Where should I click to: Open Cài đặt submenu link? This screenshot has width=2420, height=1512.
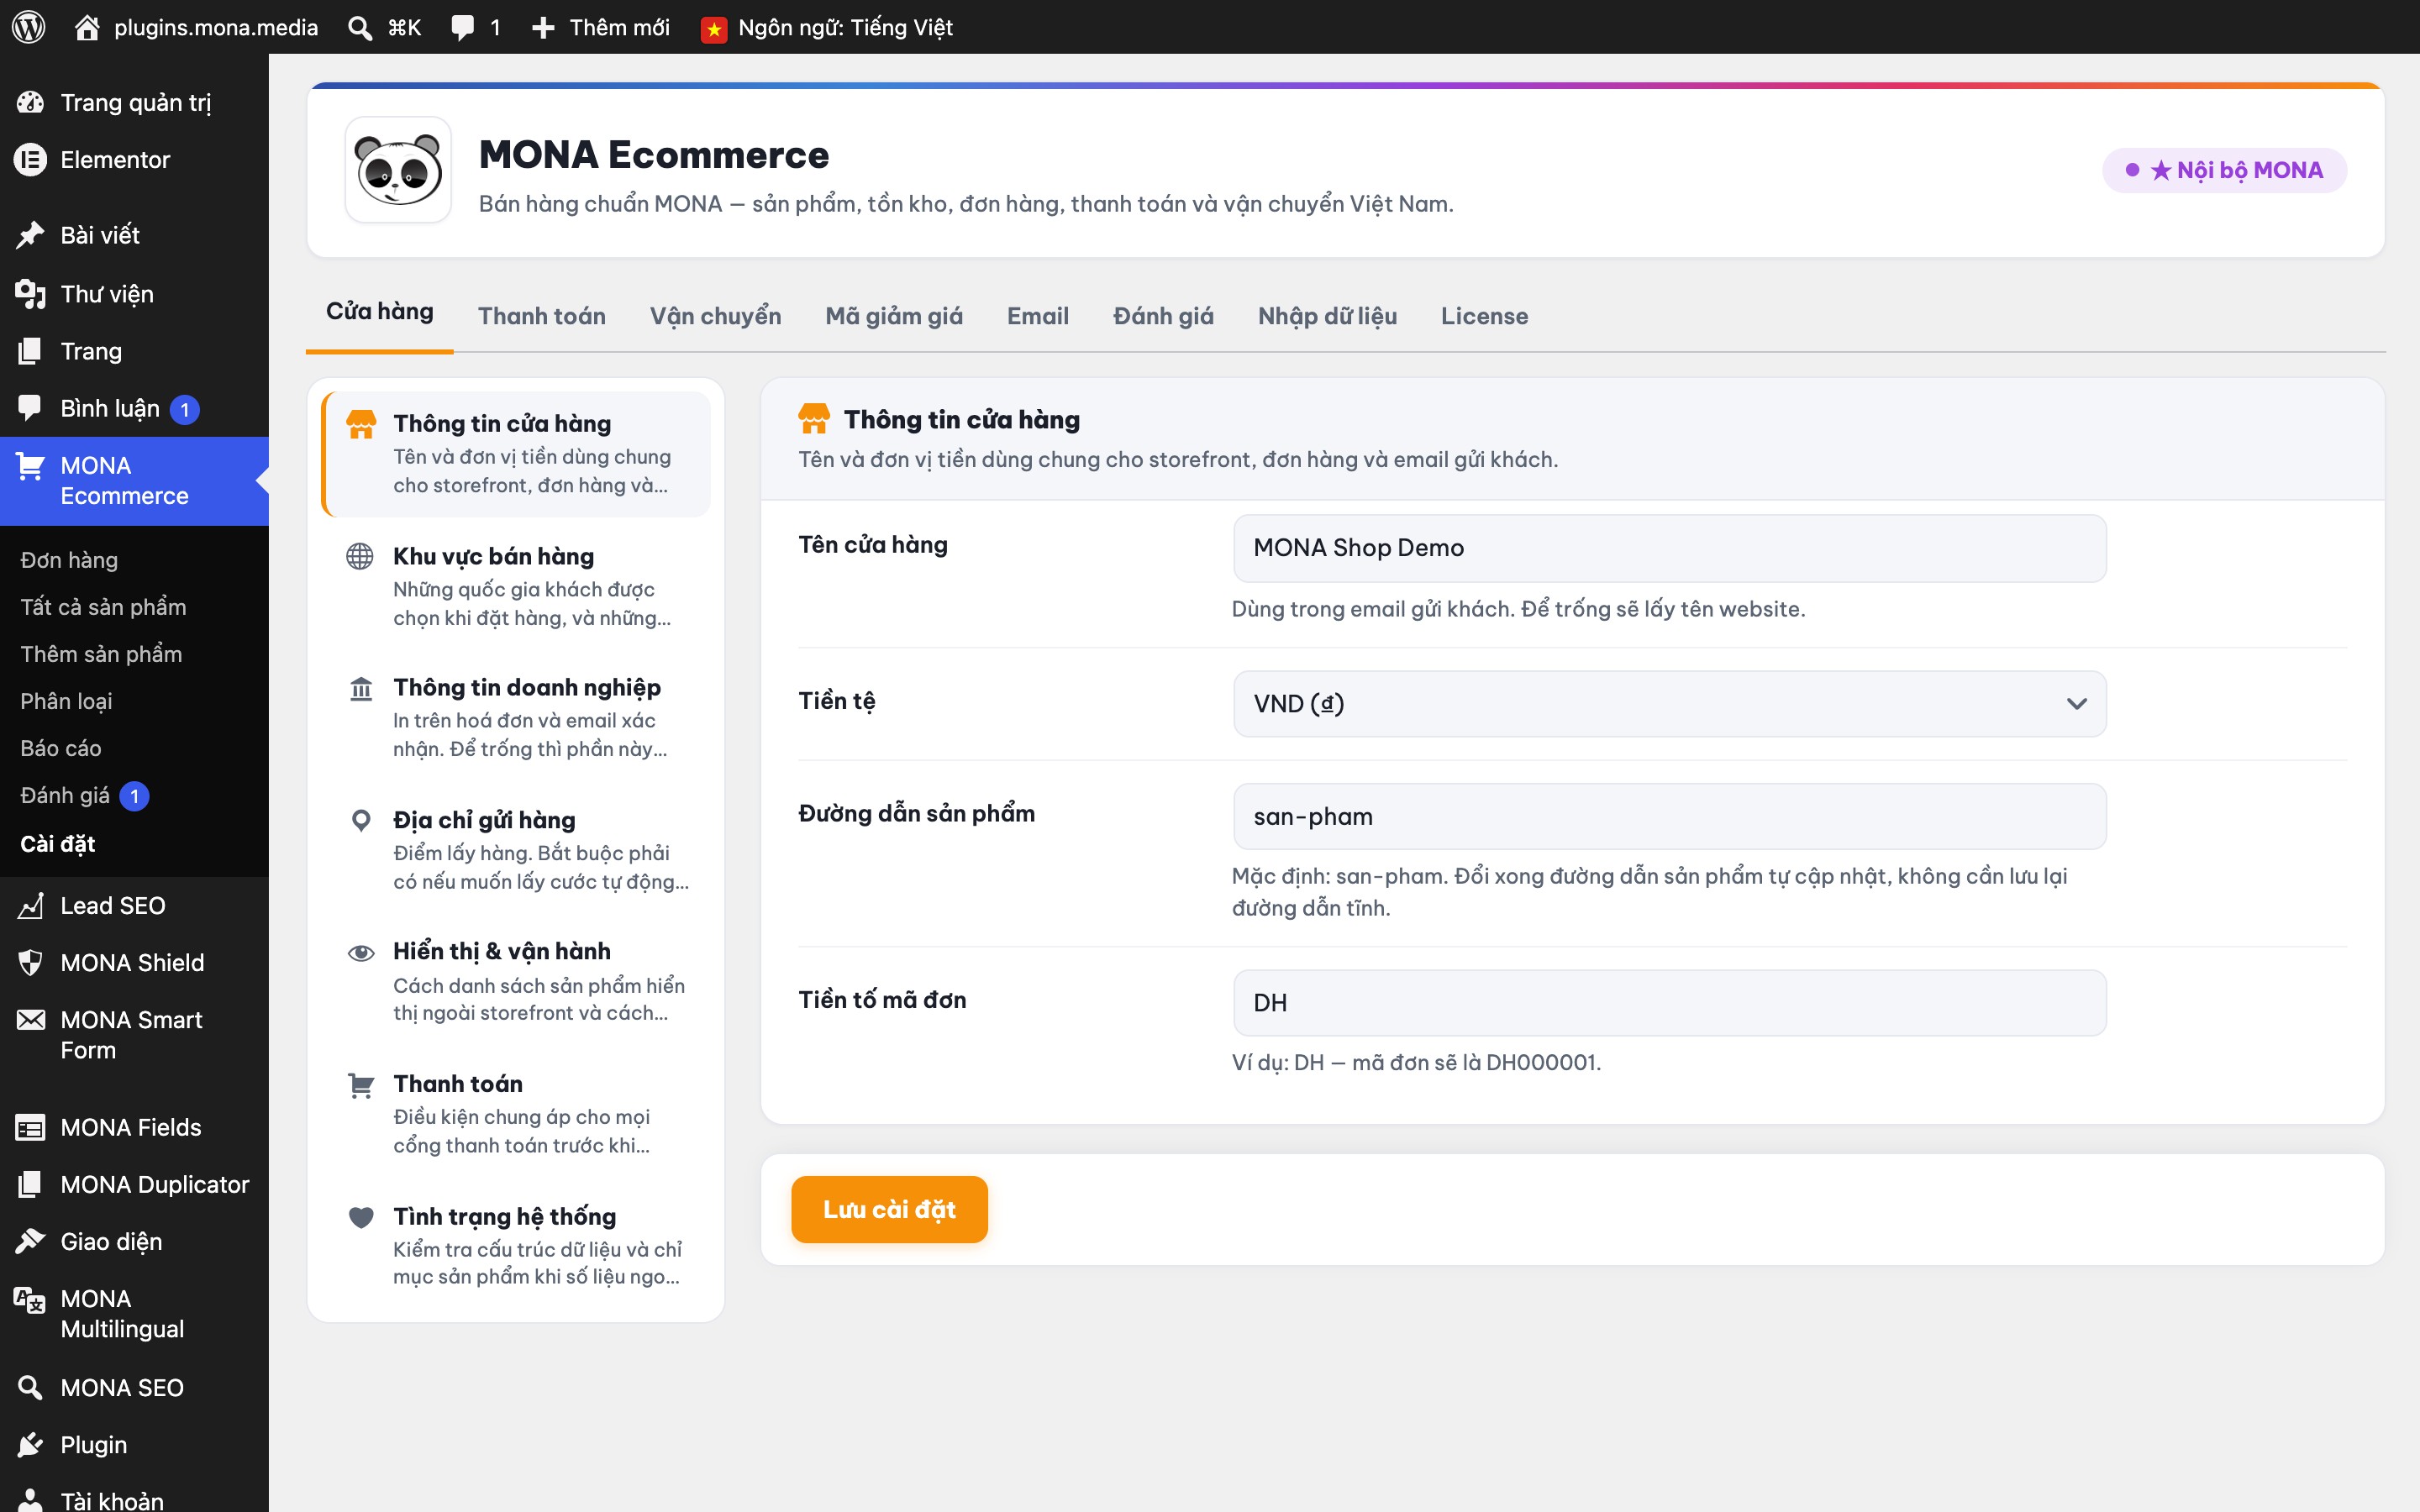coord(58,843)
